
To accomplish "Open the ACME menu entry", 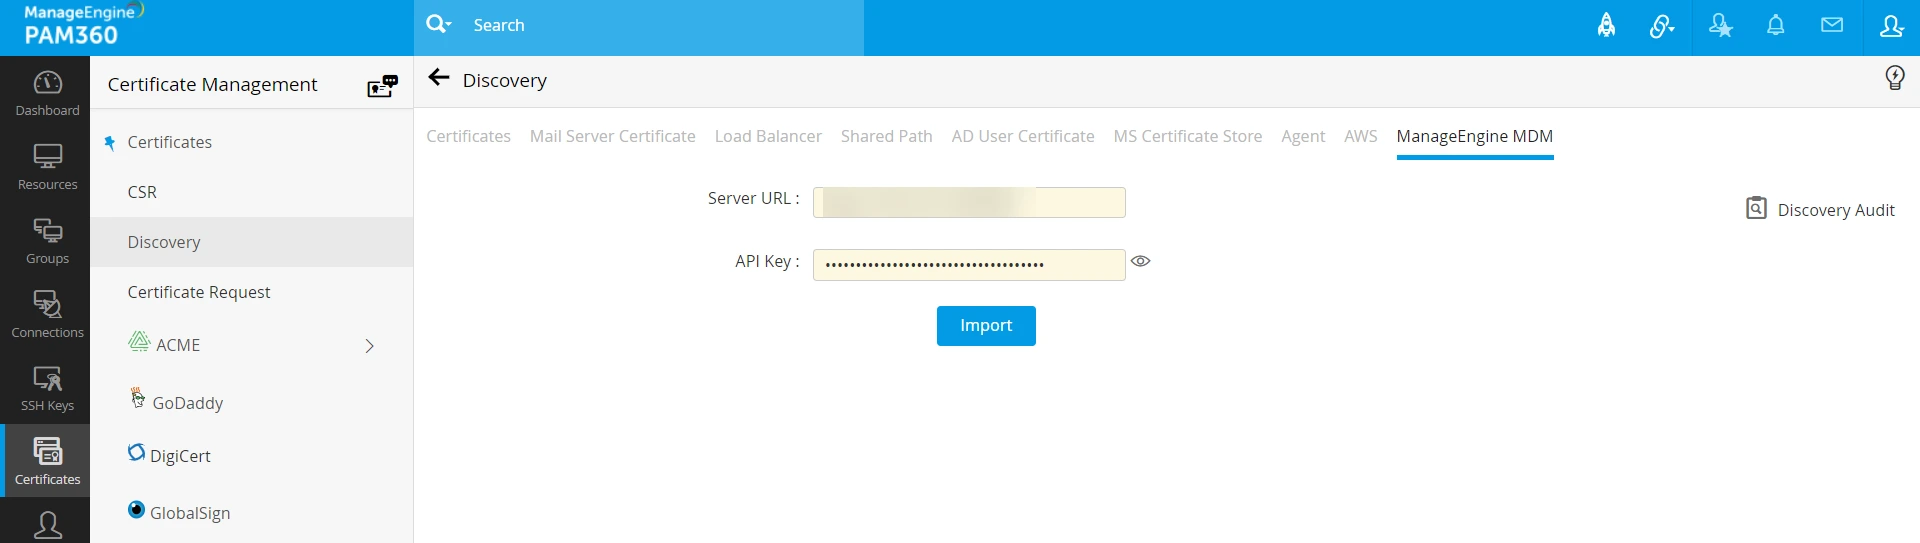I will click(178, 345).
